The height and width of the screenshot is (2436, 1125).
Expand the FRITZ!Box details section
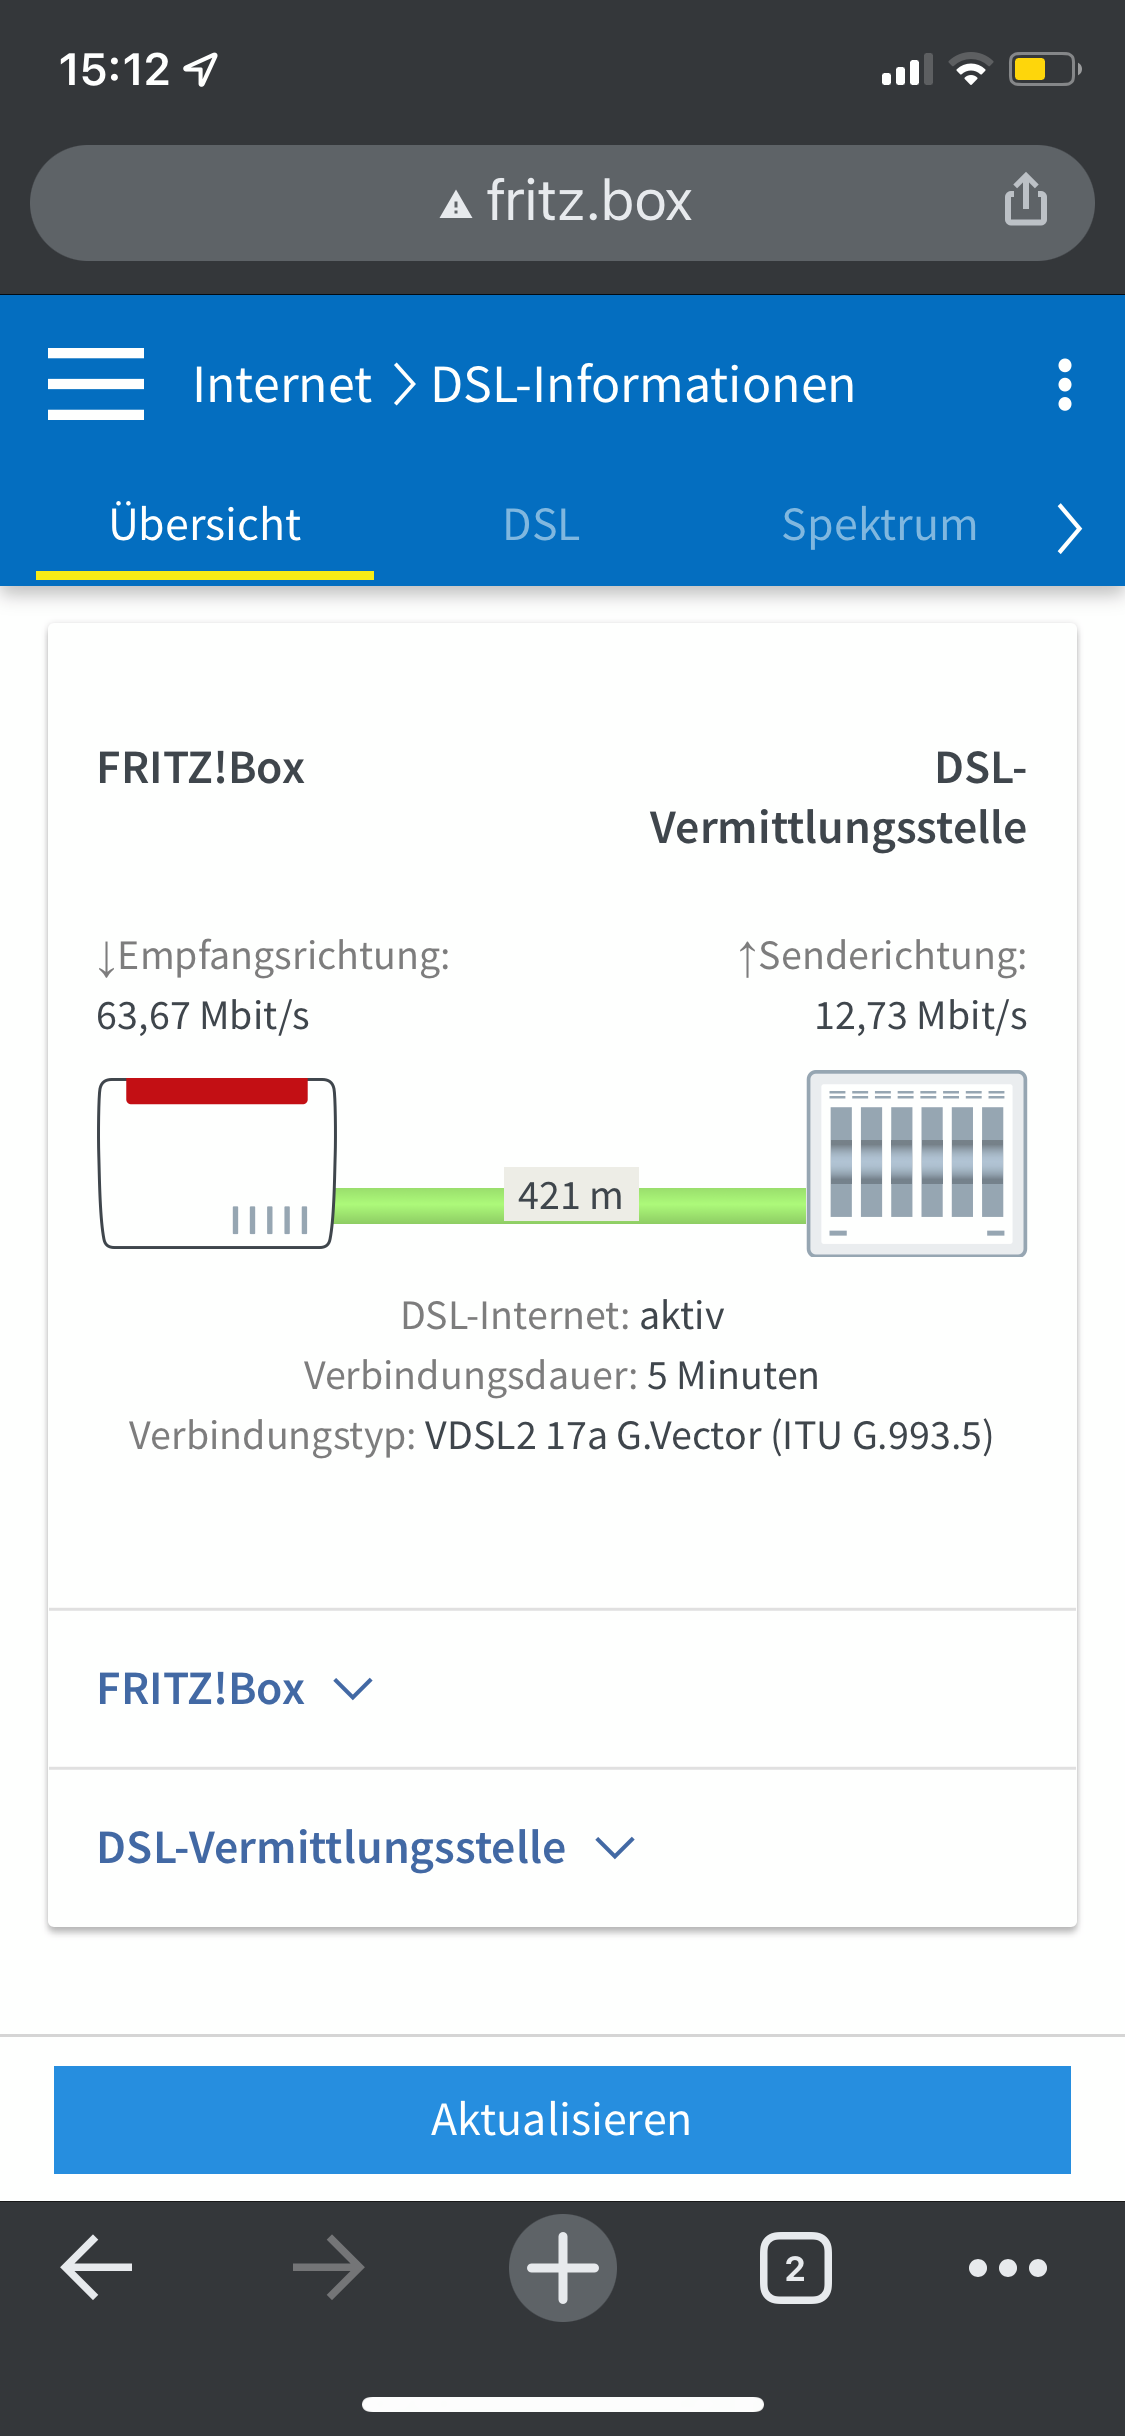point(235,1689)
